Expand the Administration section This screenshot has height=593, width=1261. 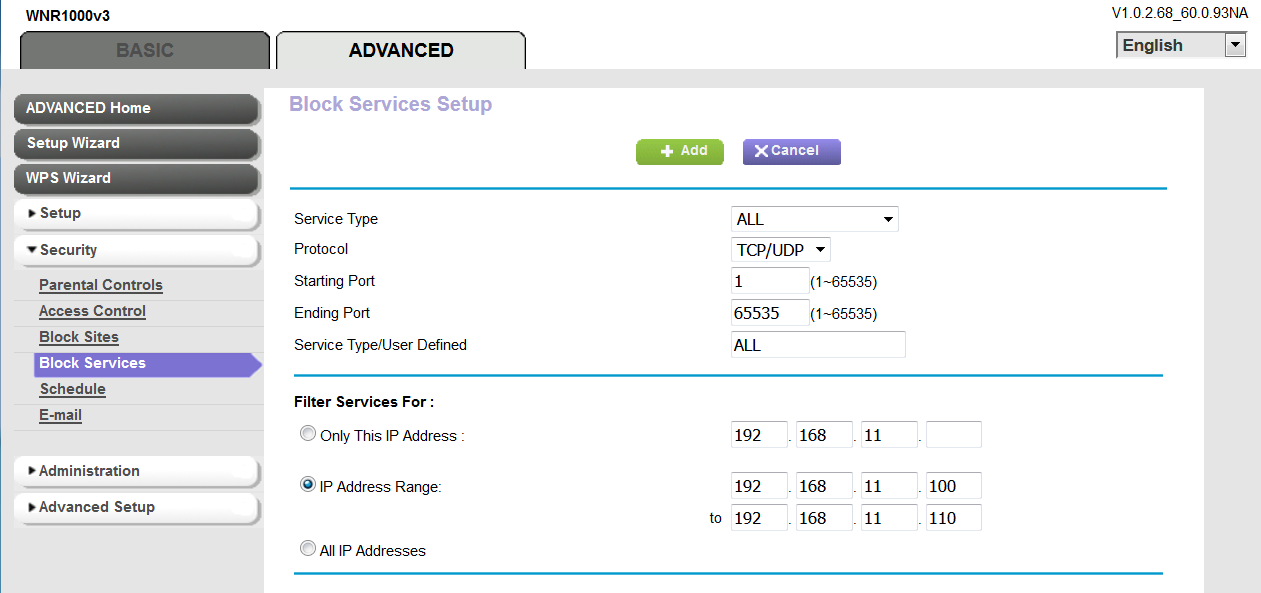(x=136, y=471)
